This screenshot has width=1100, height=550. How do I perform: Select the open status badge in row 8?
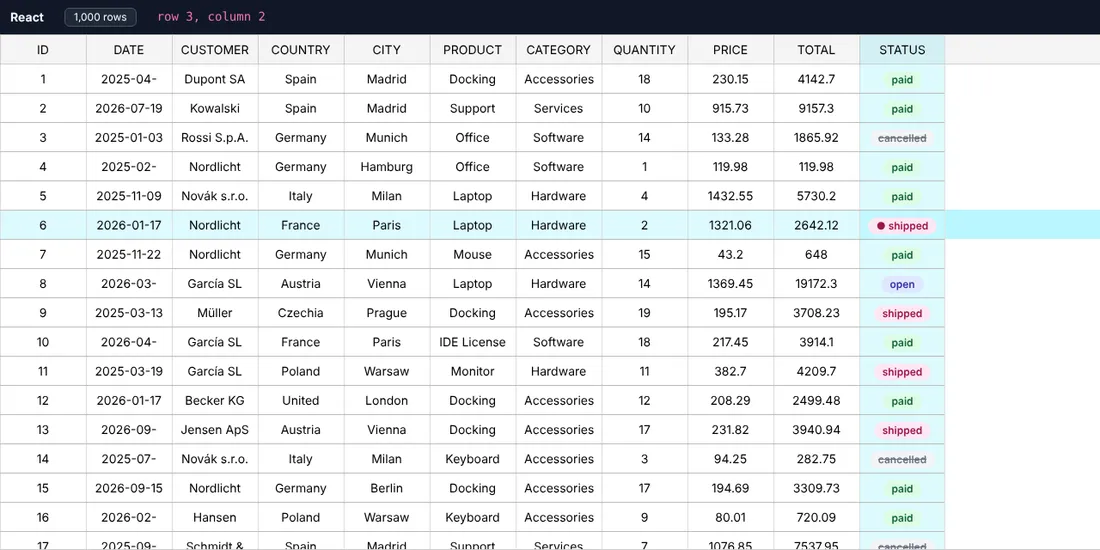point(902,284)
